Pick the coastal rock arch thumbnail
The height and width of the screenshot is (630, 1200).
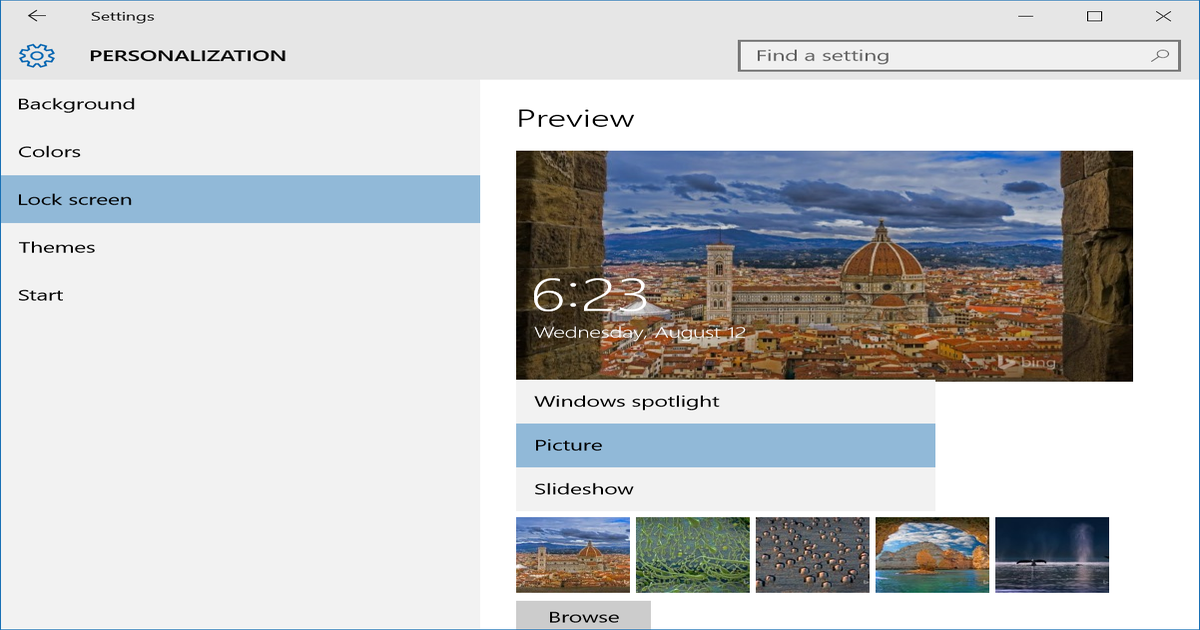point(932,554)
